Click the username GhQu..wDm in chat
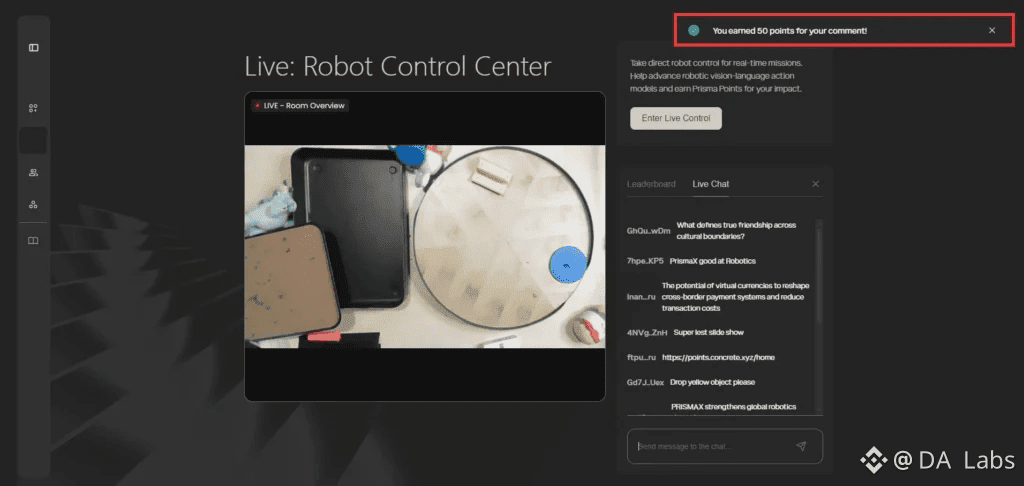1024x486 pixels. click(648, 231)
